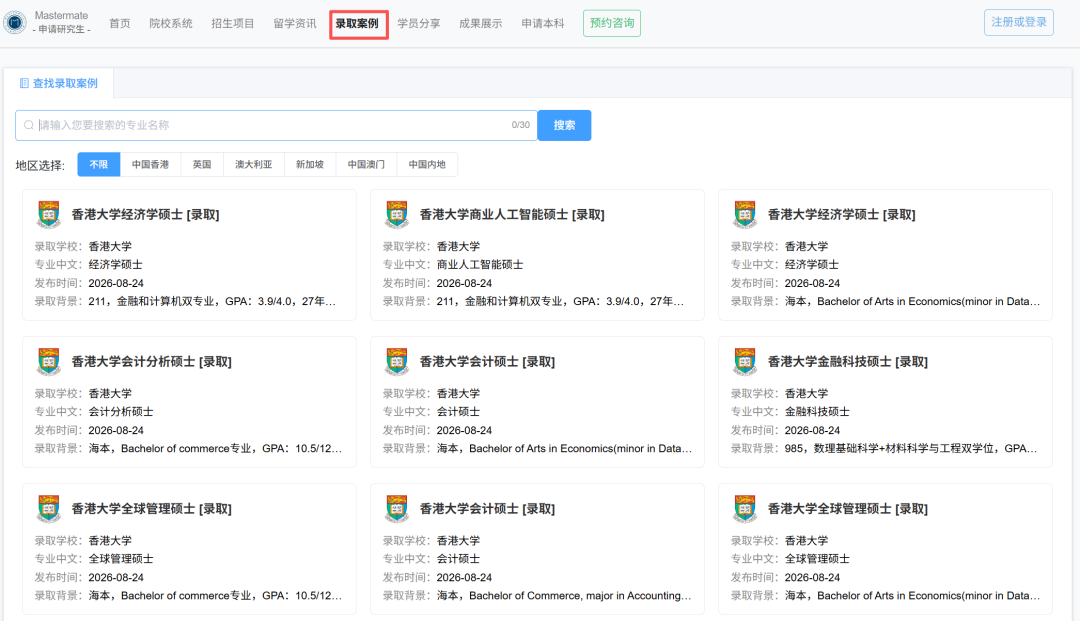The height and width of the screenshot is (621, 1080).
Task: Click 金融科技硕士 专业中文 value
Action: [x=817, y=412]
